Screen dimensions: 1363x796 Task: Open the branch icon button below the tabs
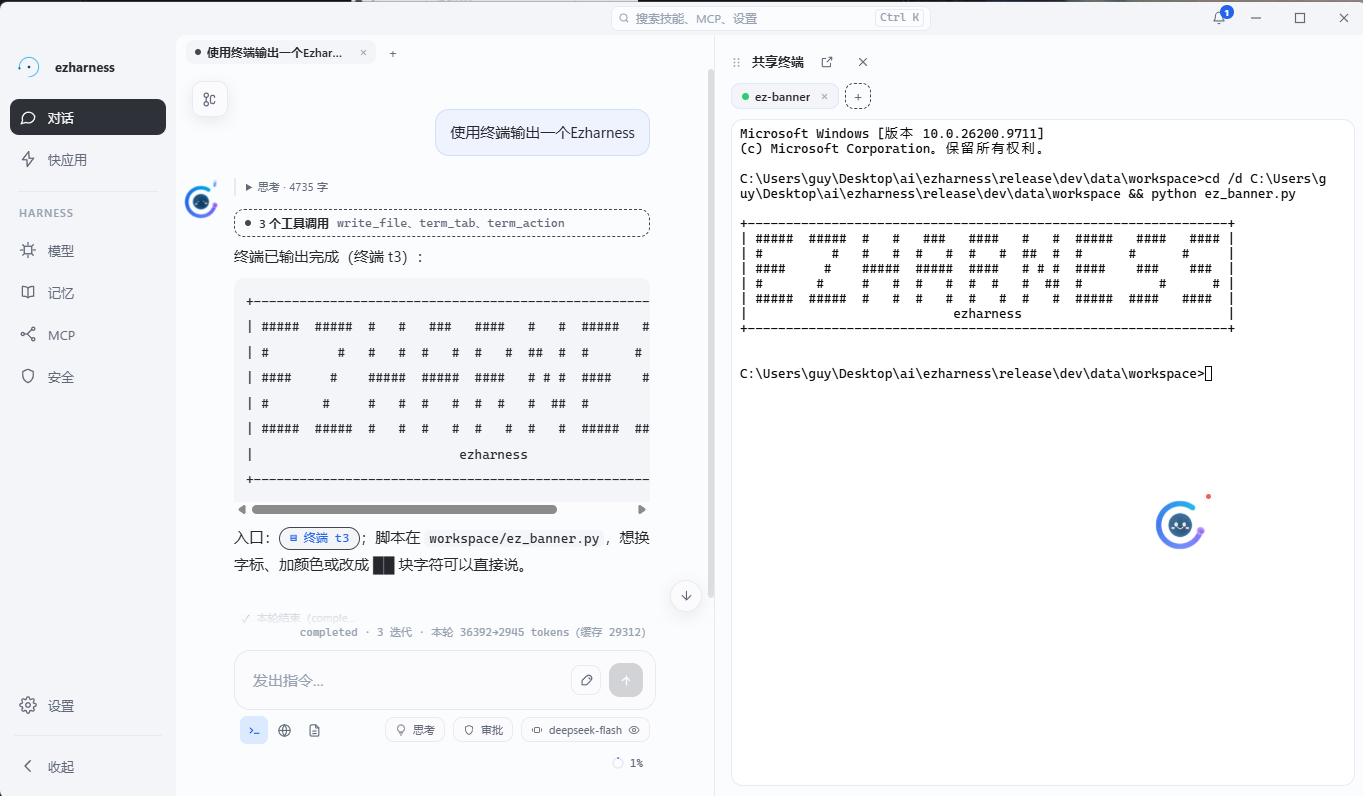pyautogui.click(x=210, y=99)
